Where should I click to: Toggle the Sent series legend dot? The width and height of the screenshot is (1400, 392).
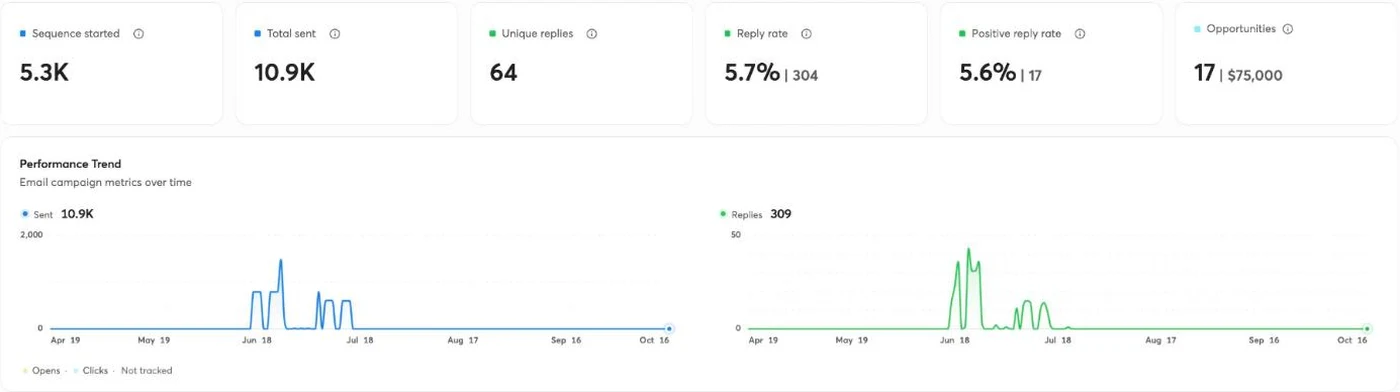[x=24, y=215]
